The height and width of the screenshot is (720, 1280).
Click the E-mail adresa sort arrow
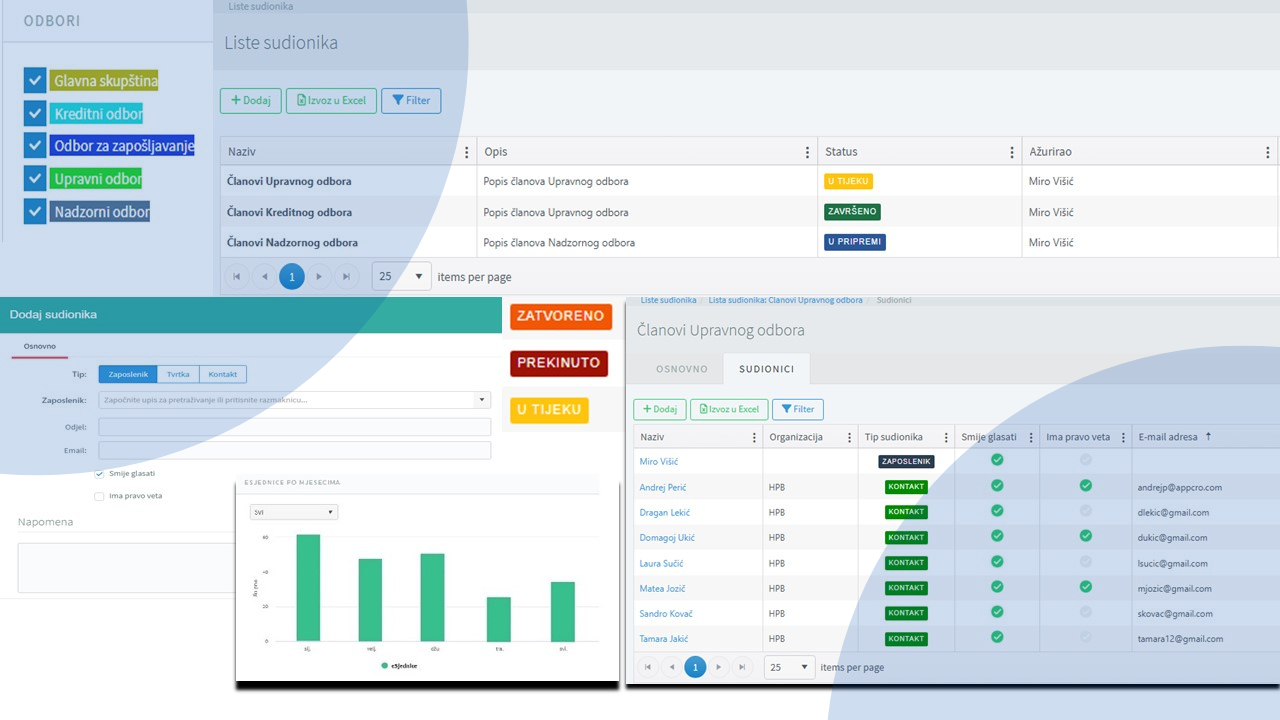pyautogui.click(x=1208, y=436)
